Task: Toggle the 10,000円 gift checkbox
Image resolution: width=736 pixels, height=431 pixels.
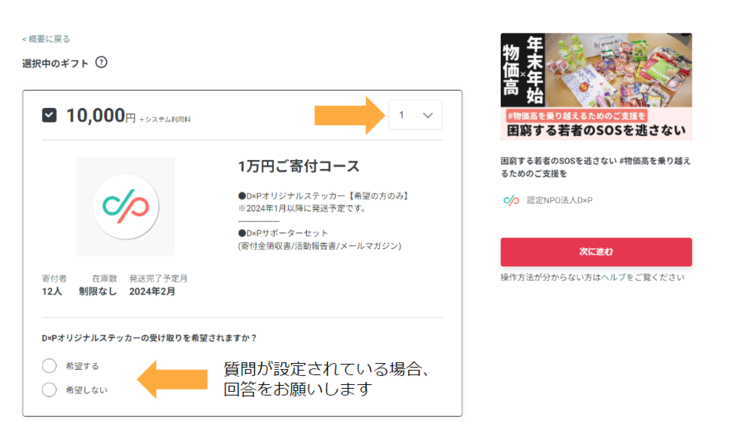Action: click(x=49, y=115)
